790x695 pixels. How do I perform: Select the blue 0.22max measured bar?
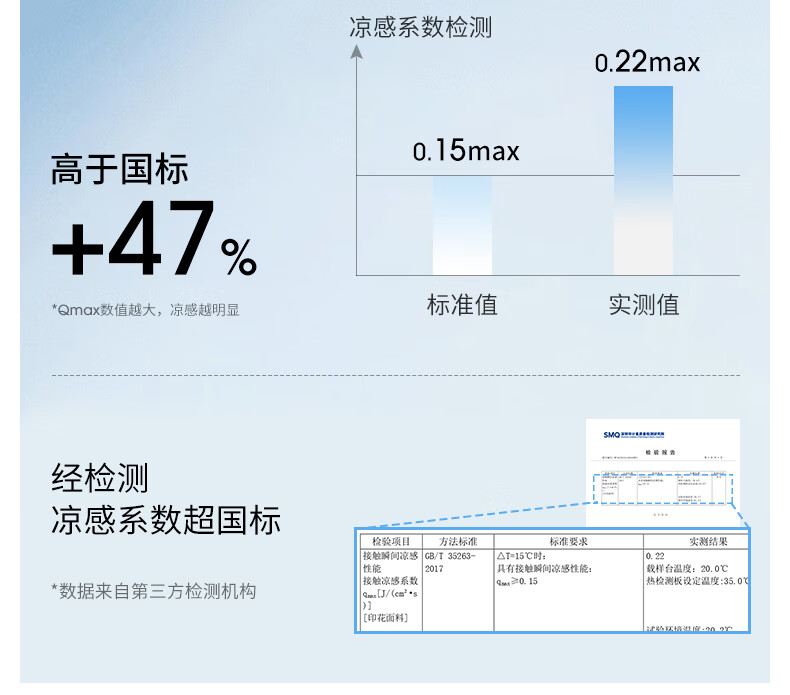tap(643, 180)
